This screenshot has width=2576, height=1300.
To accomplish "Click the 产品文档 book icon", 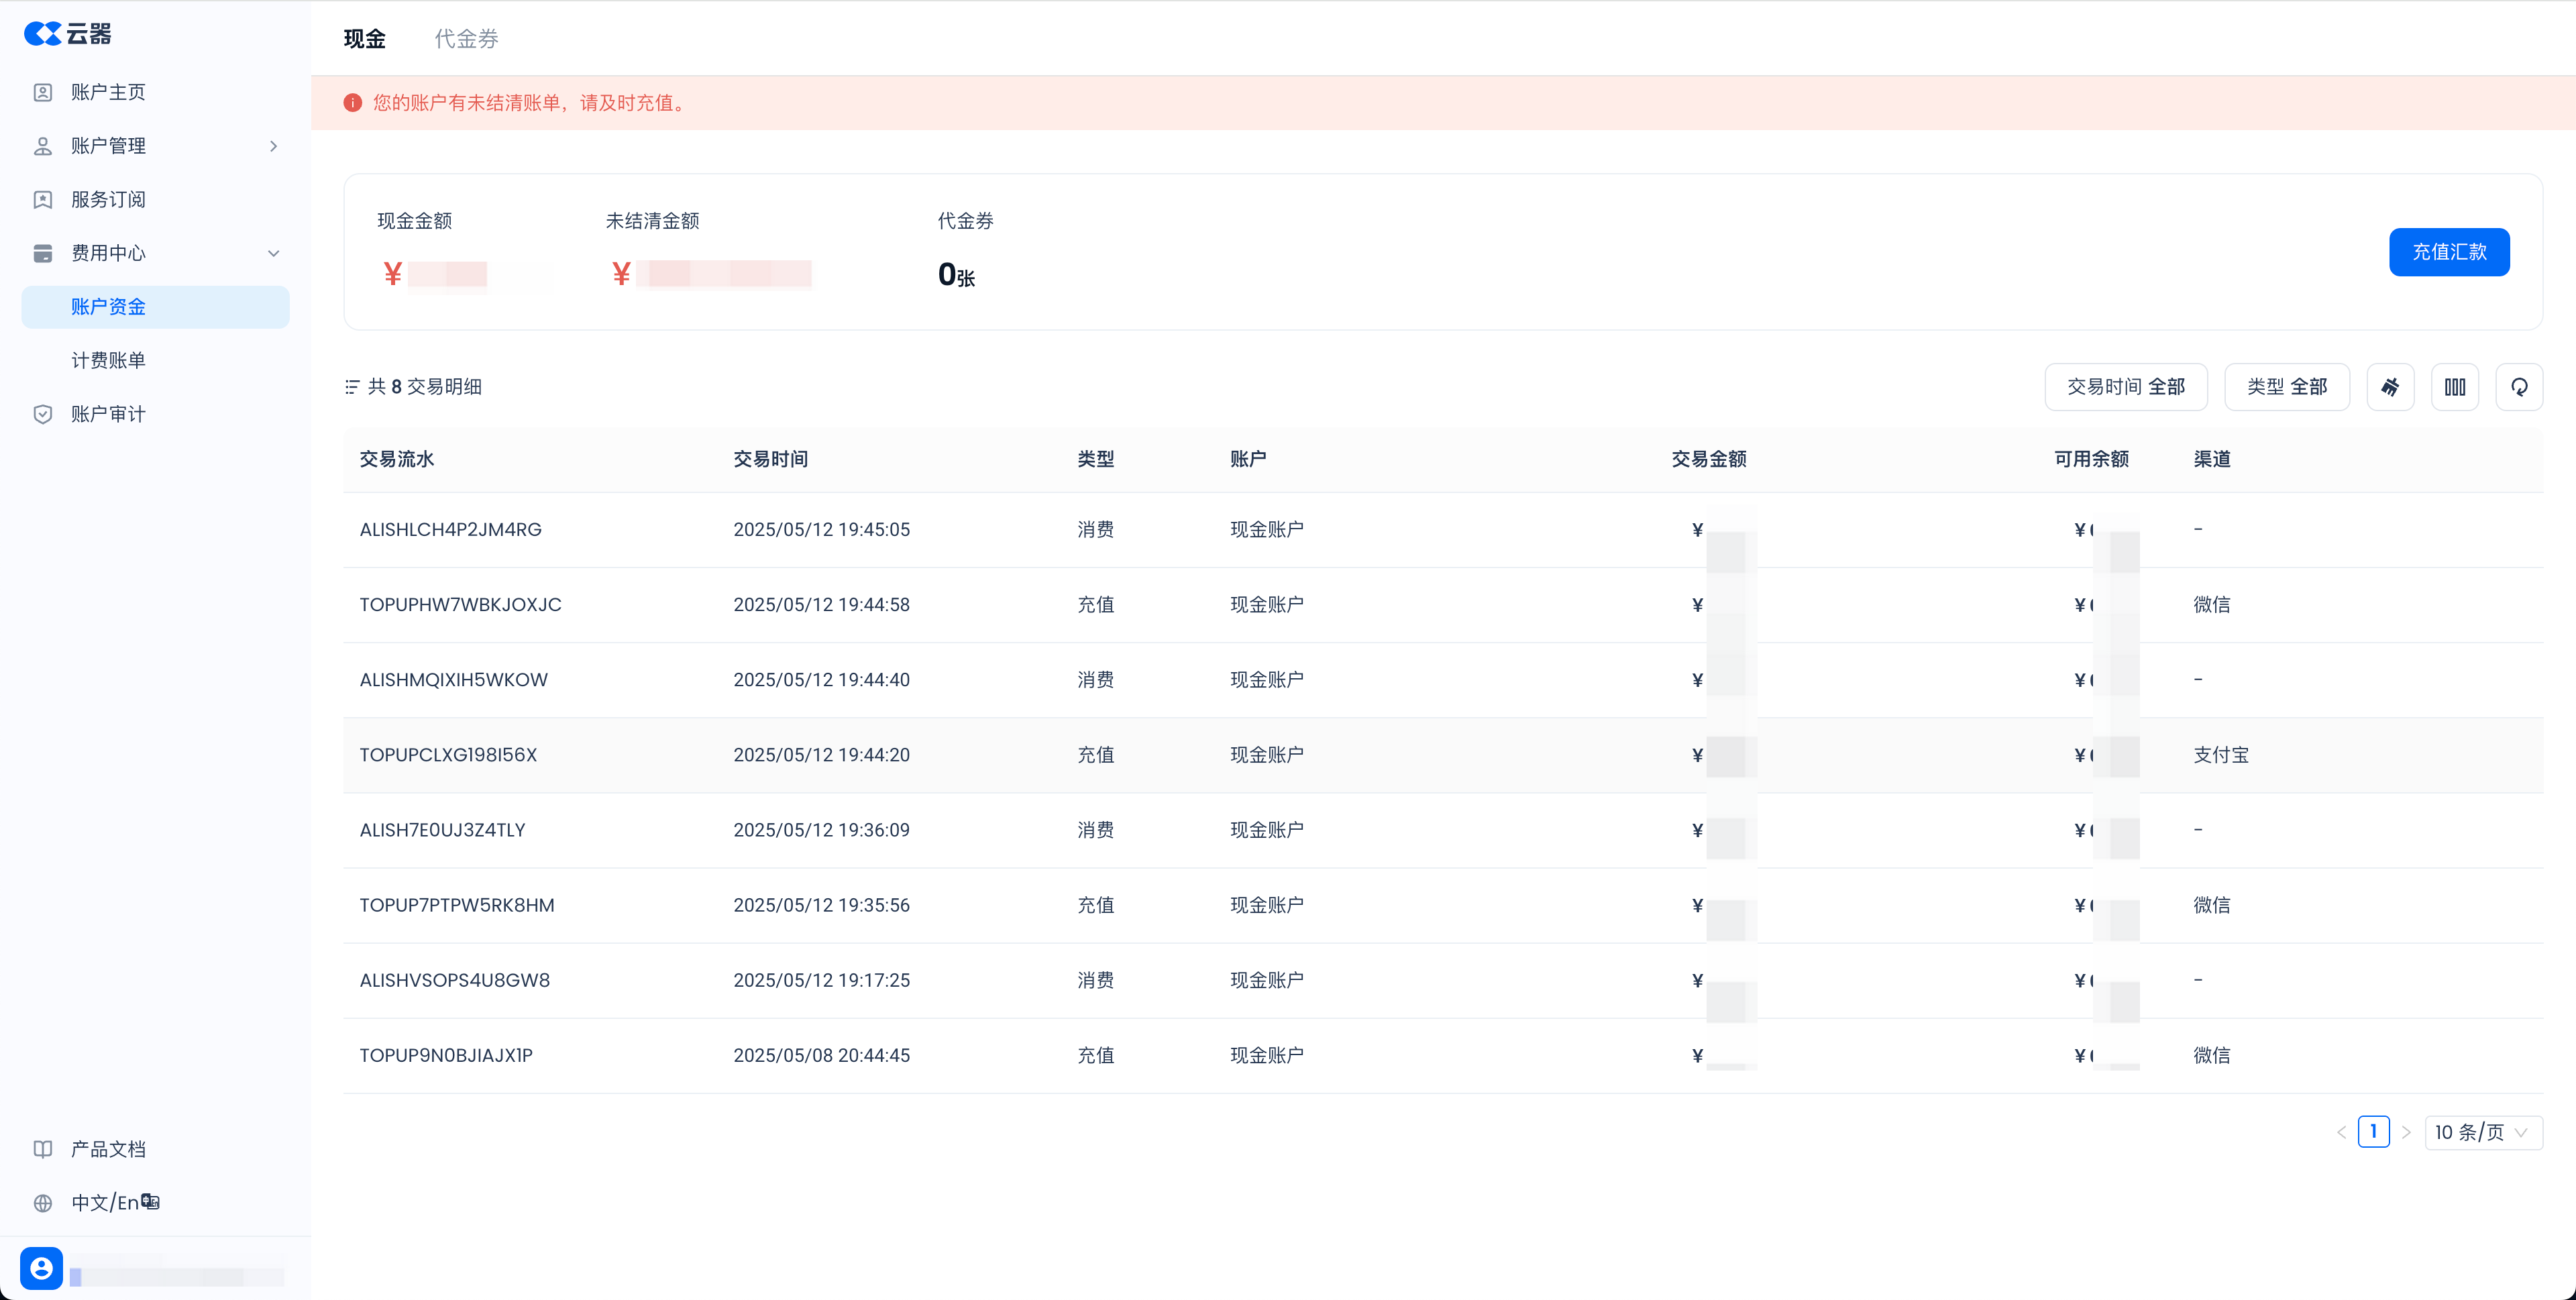I will (43, 1149).
